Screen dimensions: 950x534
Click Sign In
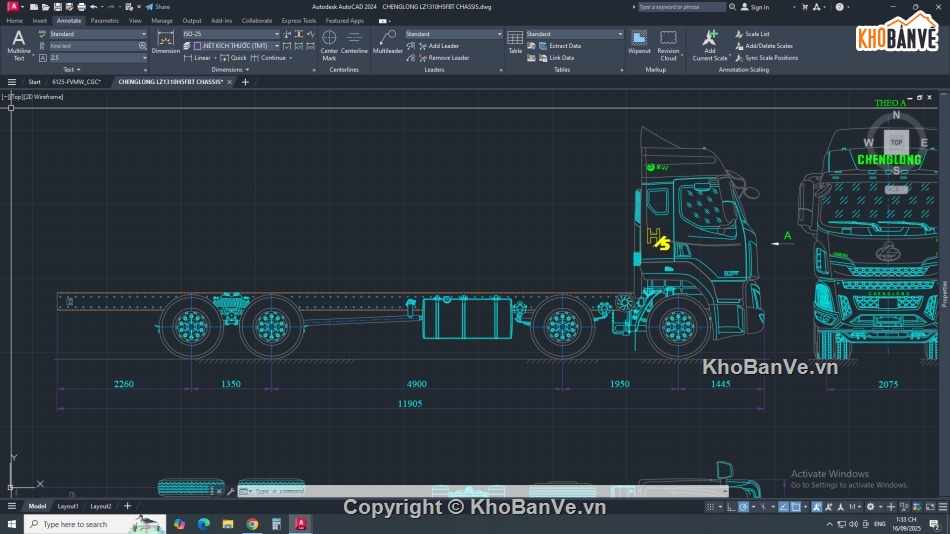pyautogui.click(x=755, y=7)
